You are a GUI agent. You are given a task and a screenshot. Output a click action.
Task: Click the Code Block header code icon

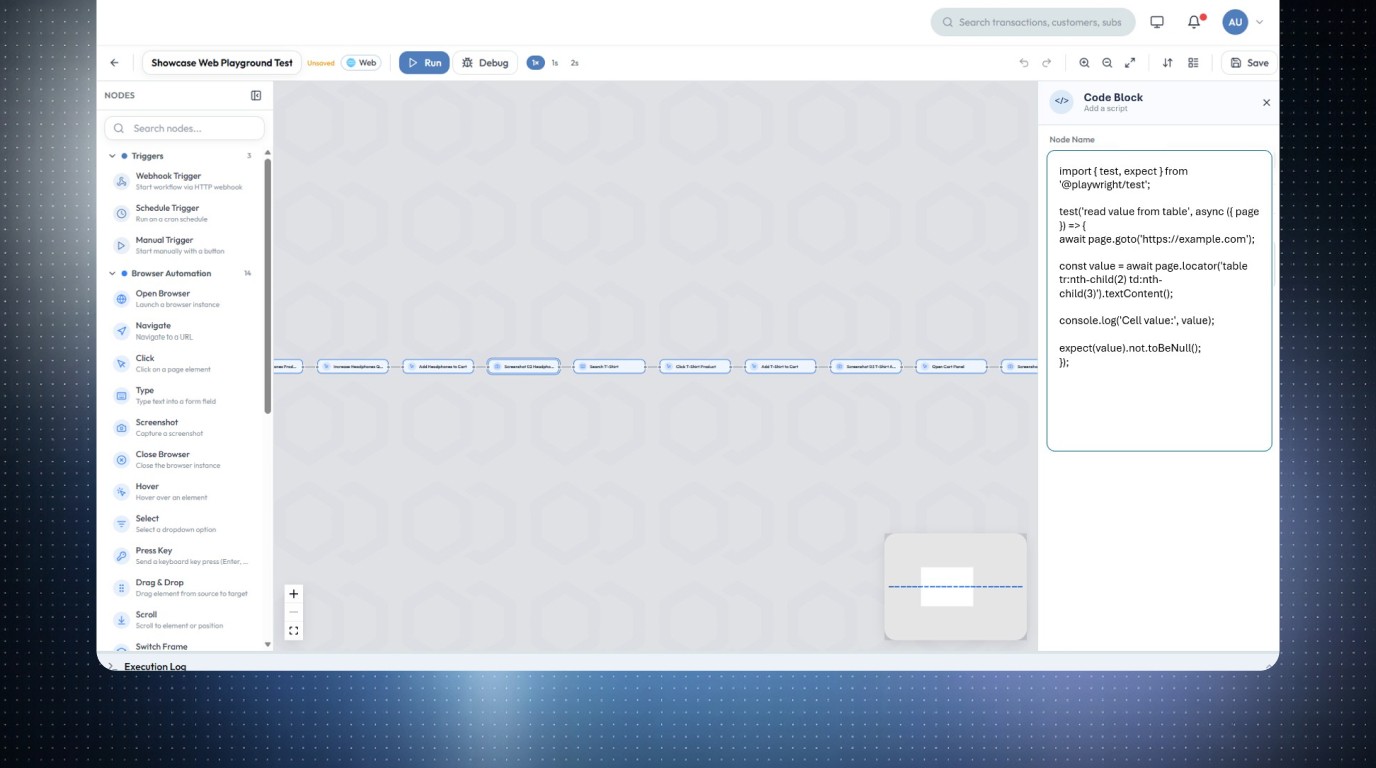[1062, 101]
